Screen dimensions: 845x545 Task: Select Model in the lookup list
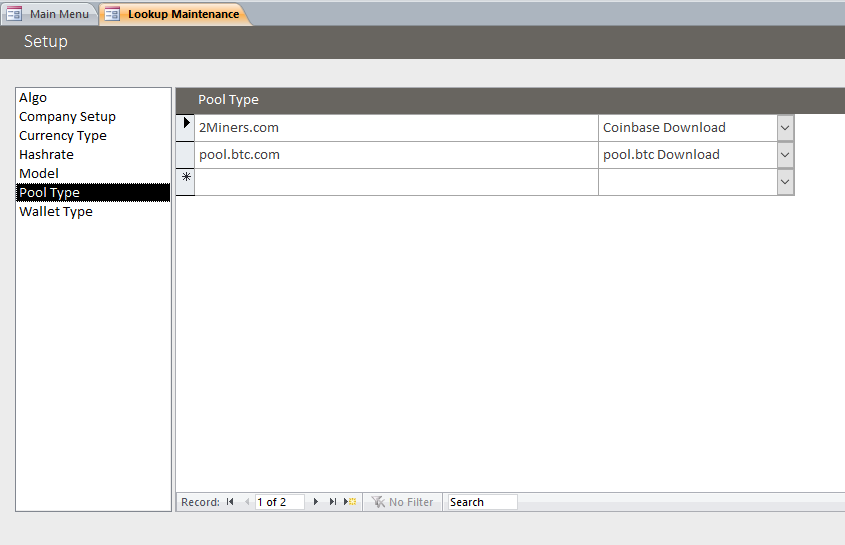pos(93,173)
